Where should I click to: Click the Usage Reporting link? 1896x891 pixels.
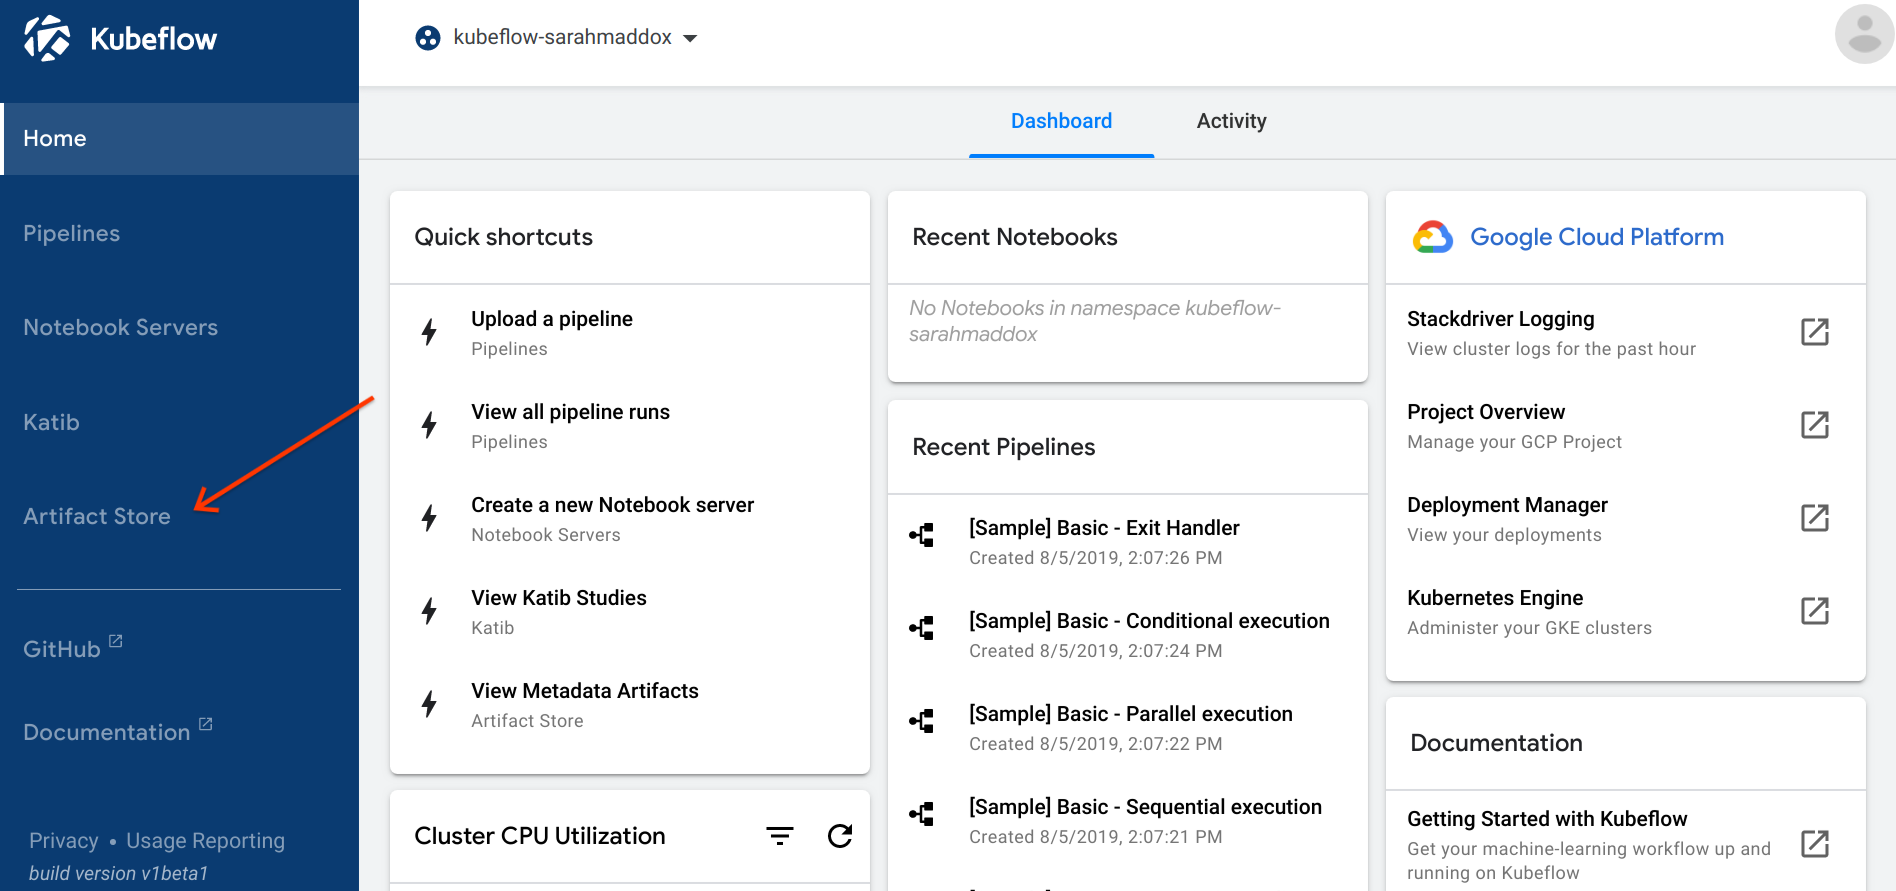click(x=205, y=841)
